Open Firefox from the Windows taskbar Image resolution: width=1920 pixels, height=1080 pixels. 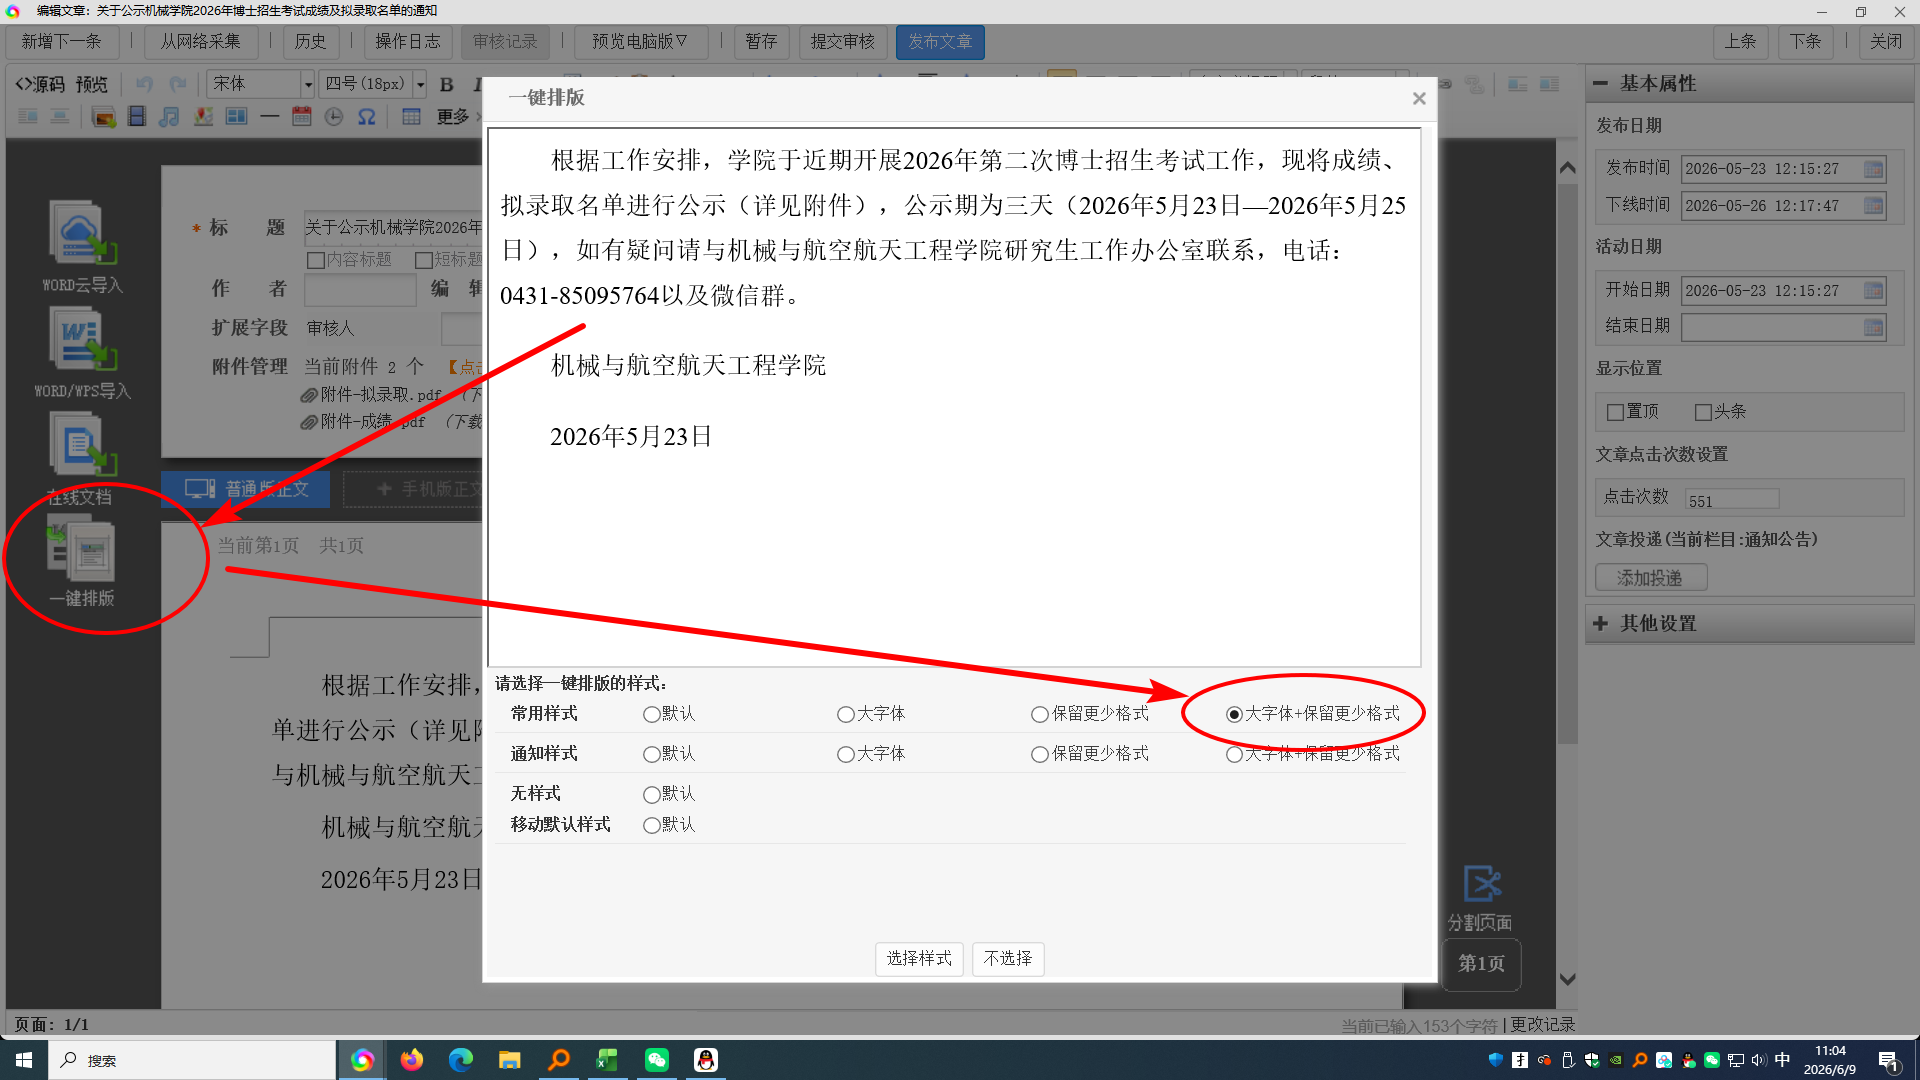(x=411, y=1060)
